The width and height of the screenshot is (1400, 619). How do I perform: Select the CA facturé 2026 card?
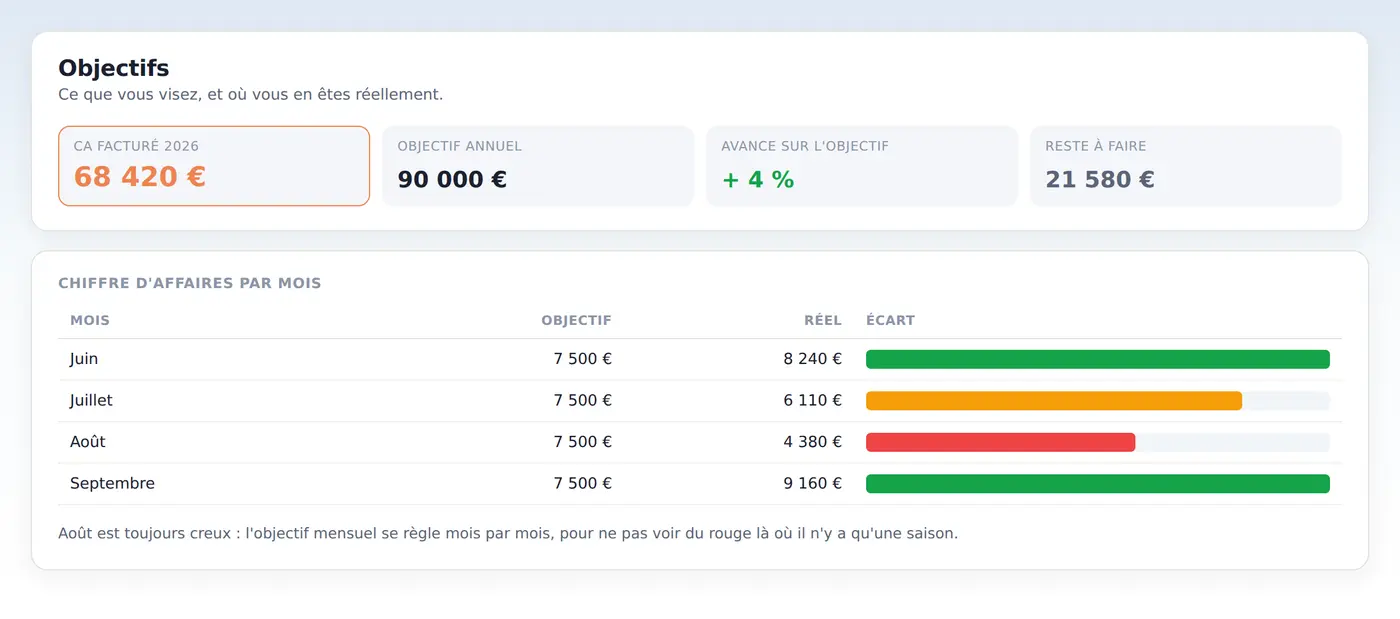(x=214, y=166)
